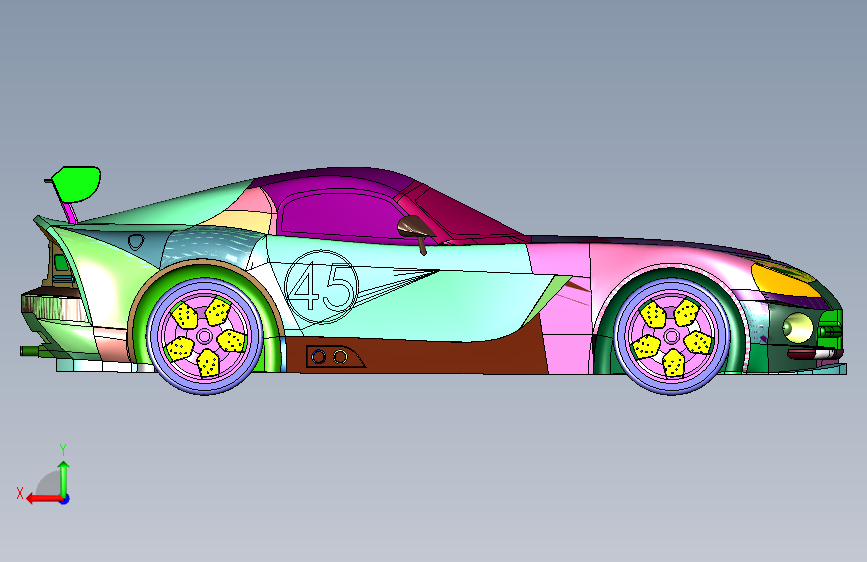Click the red X axis arrow of triad
This screenshot has height=562, width=867.
(43, 499)
